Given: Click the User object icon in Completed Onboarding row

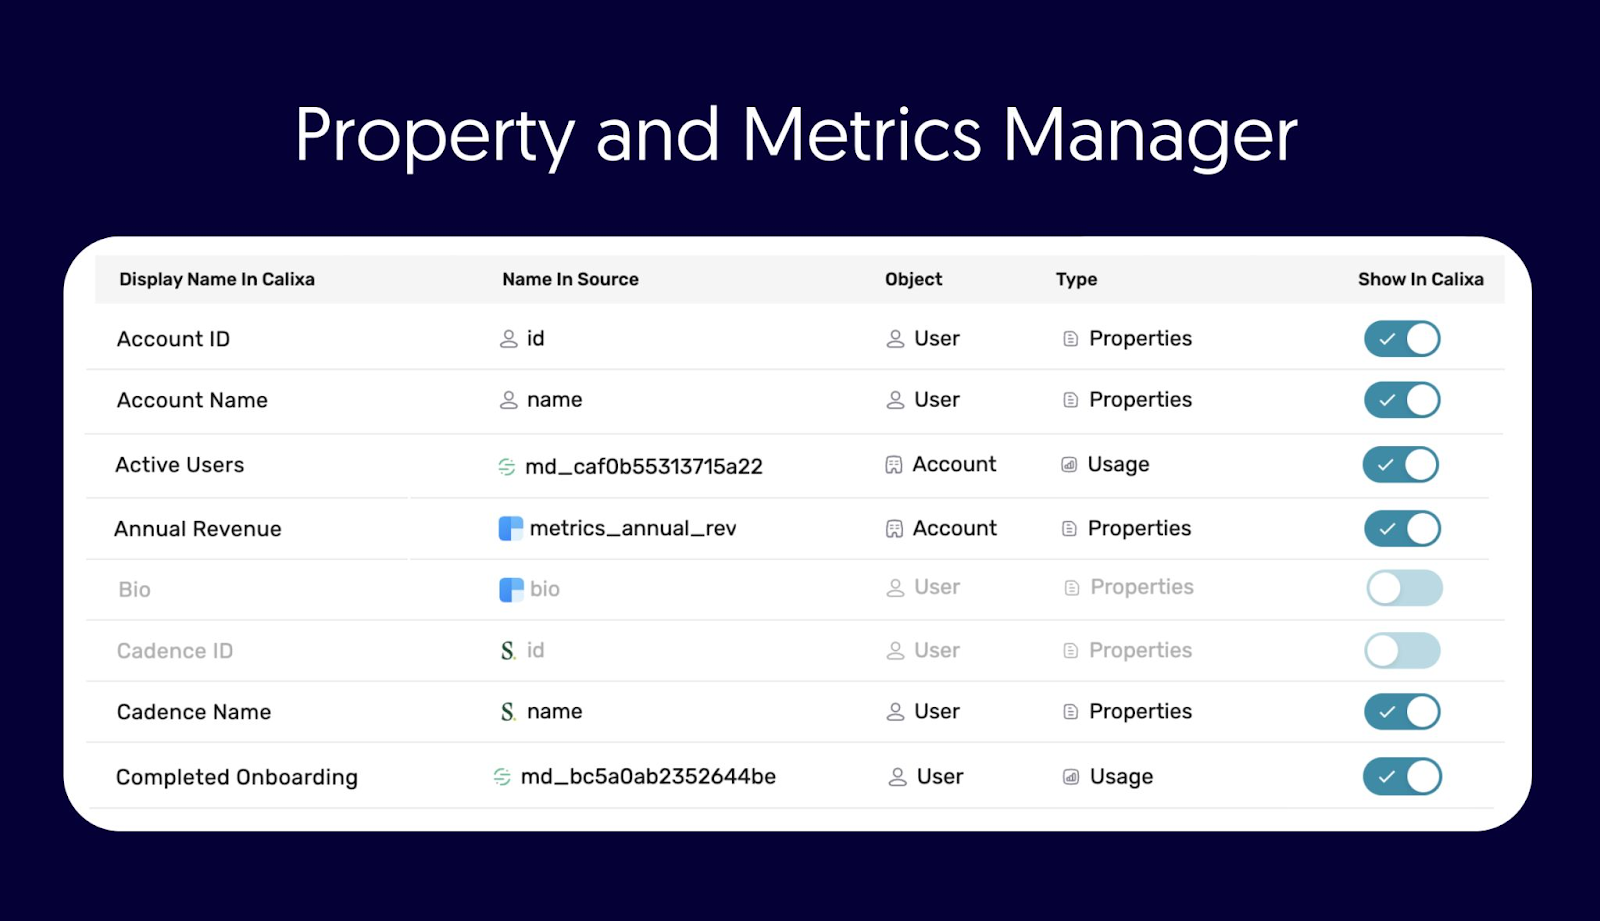Looking at the screenshot, I should [897, 777].
